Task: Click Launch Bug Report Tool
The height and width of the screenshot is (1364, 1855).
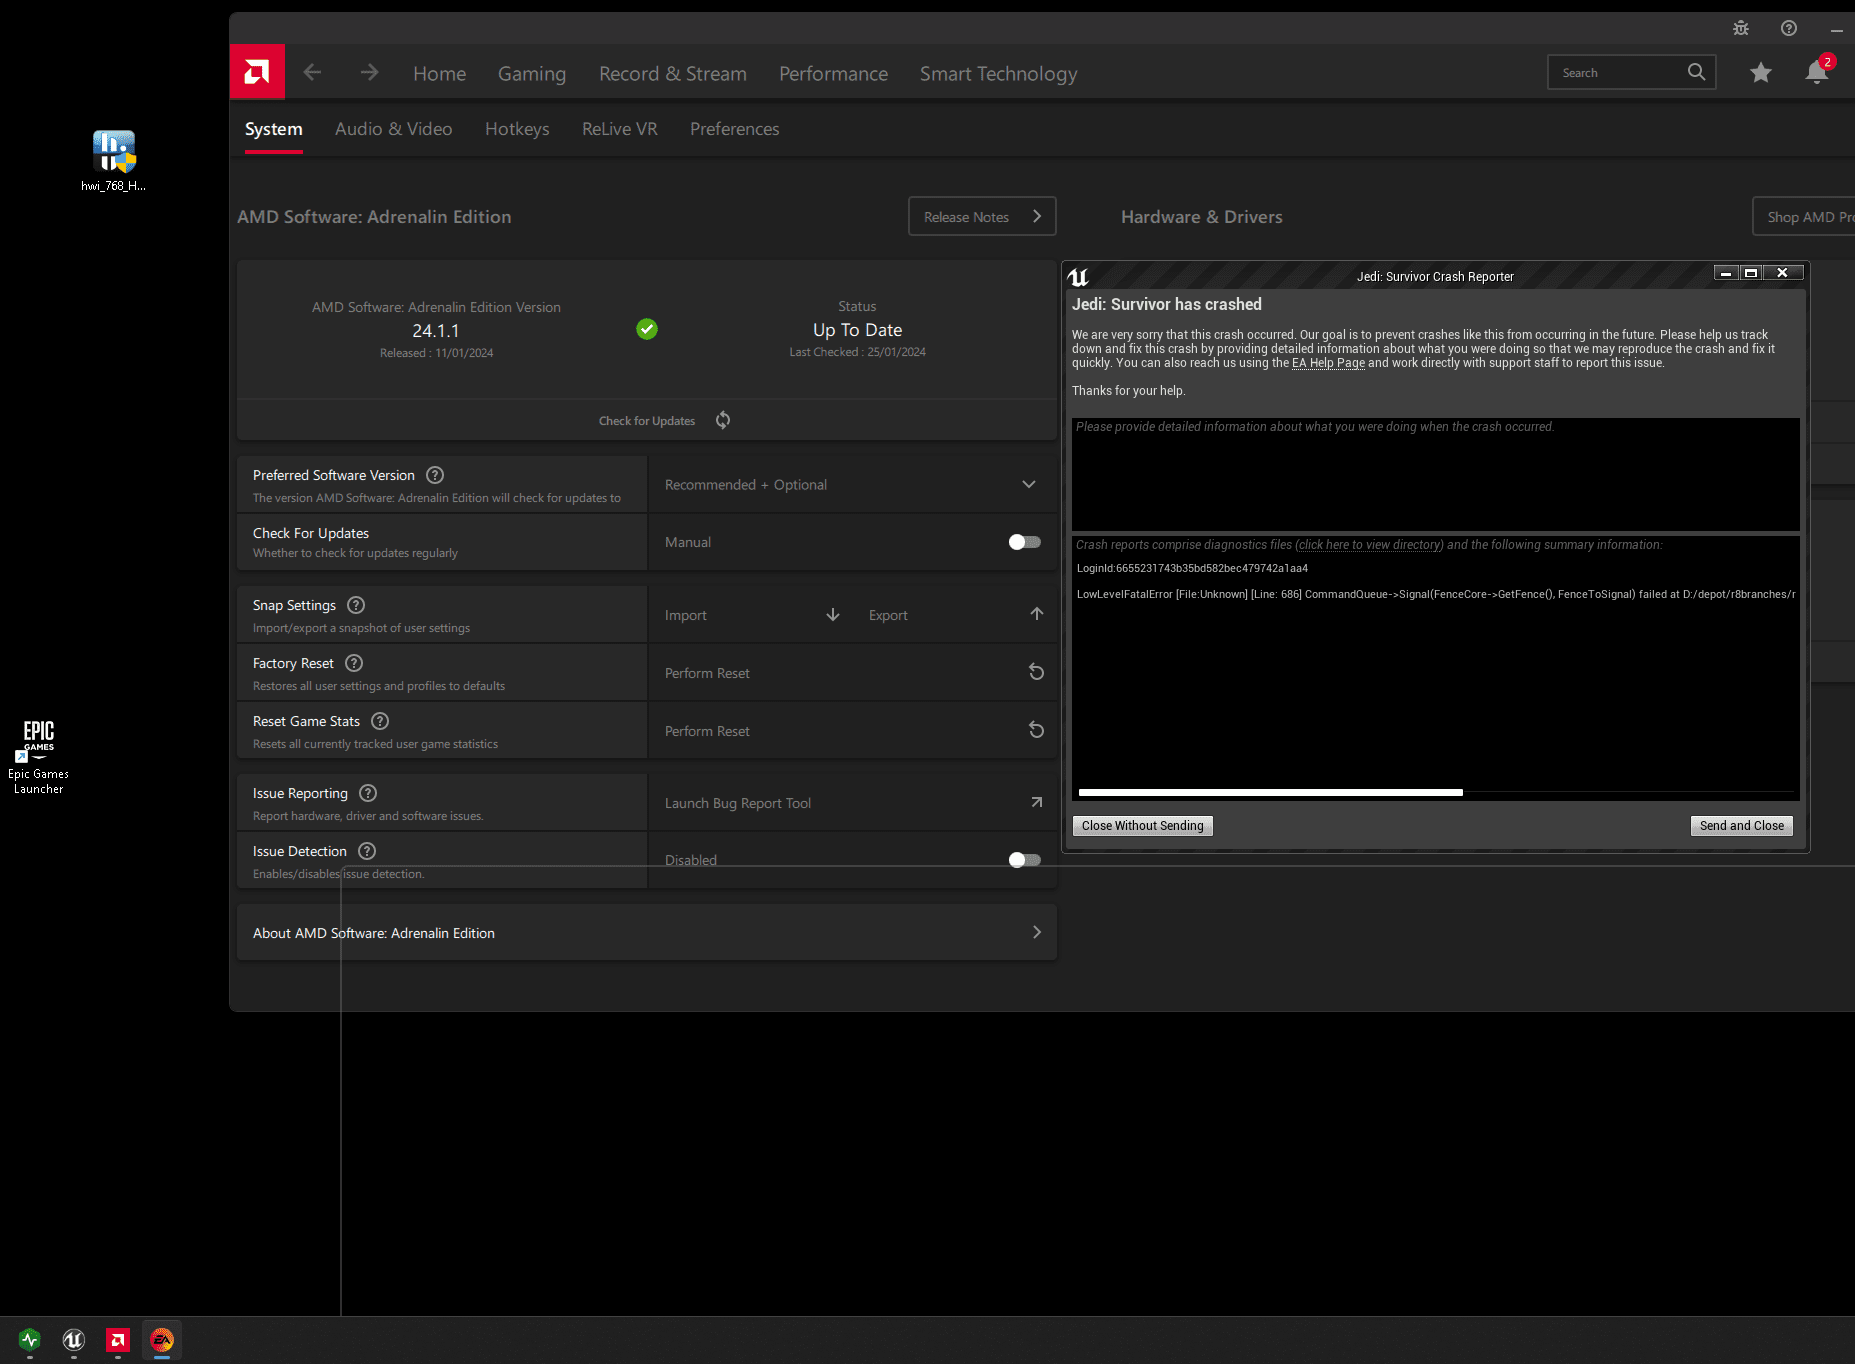Action: pyautogui.click(x=738, y=803)
